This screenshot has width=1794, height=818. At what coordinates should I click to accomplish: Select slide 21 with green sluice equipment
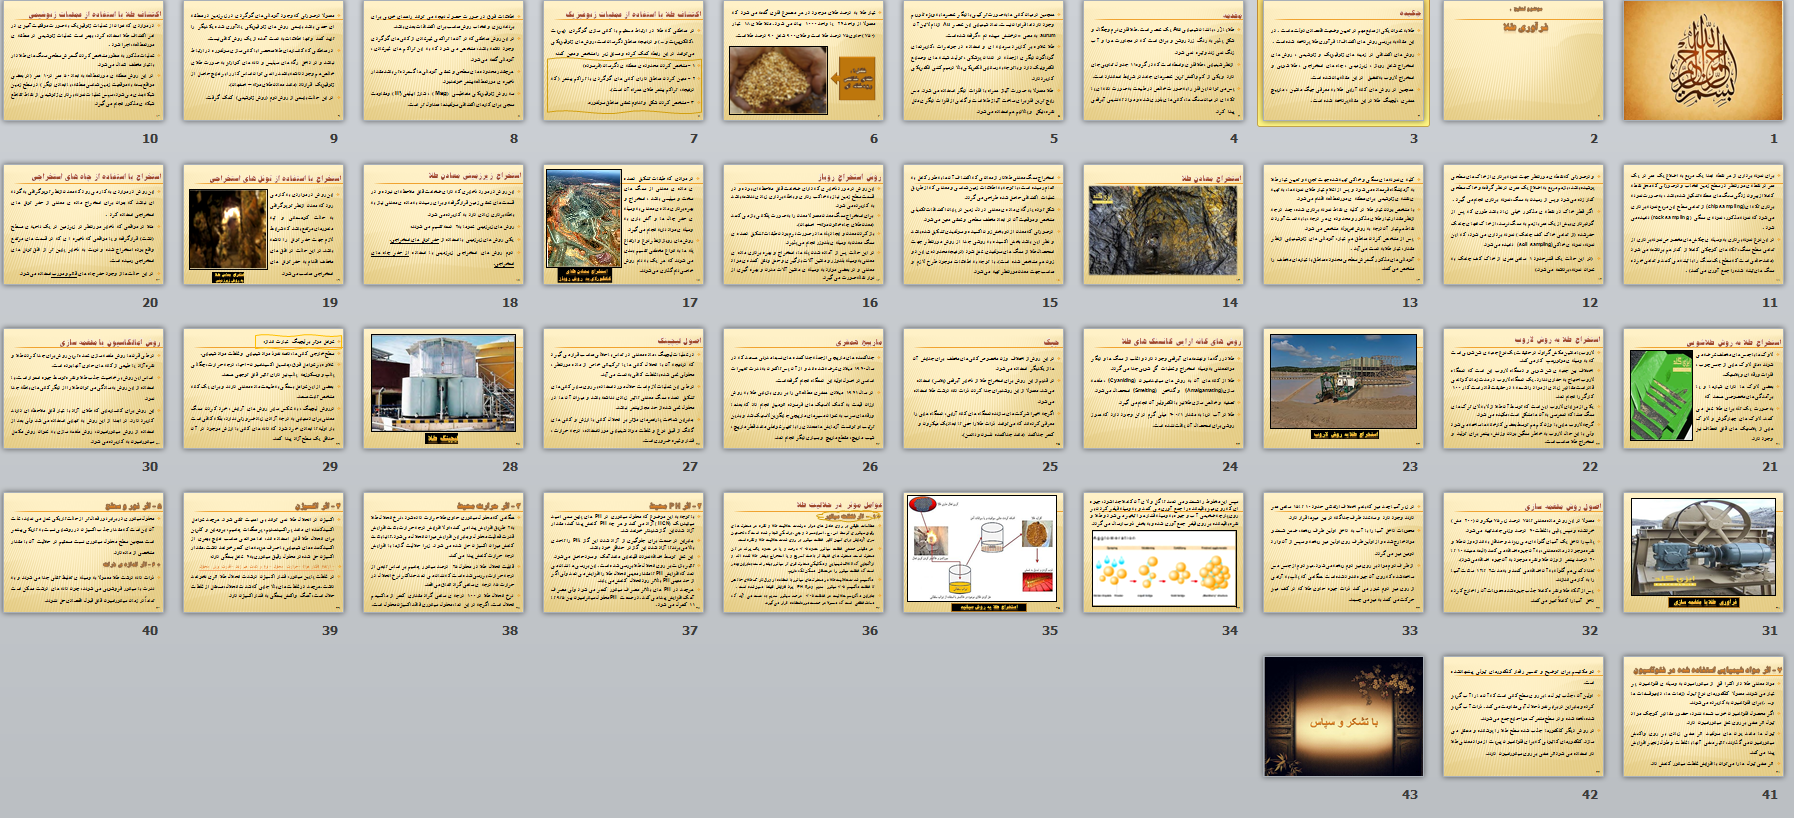pos(1703,389)
